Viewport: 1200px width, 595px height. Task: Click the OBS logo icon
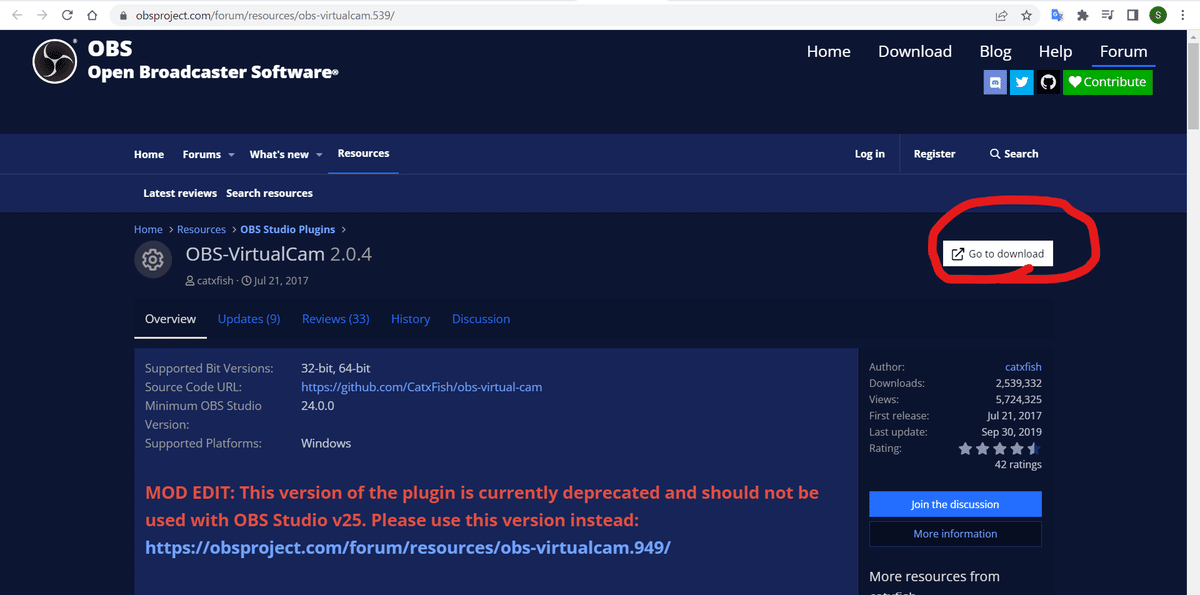(x=55, y=61)
